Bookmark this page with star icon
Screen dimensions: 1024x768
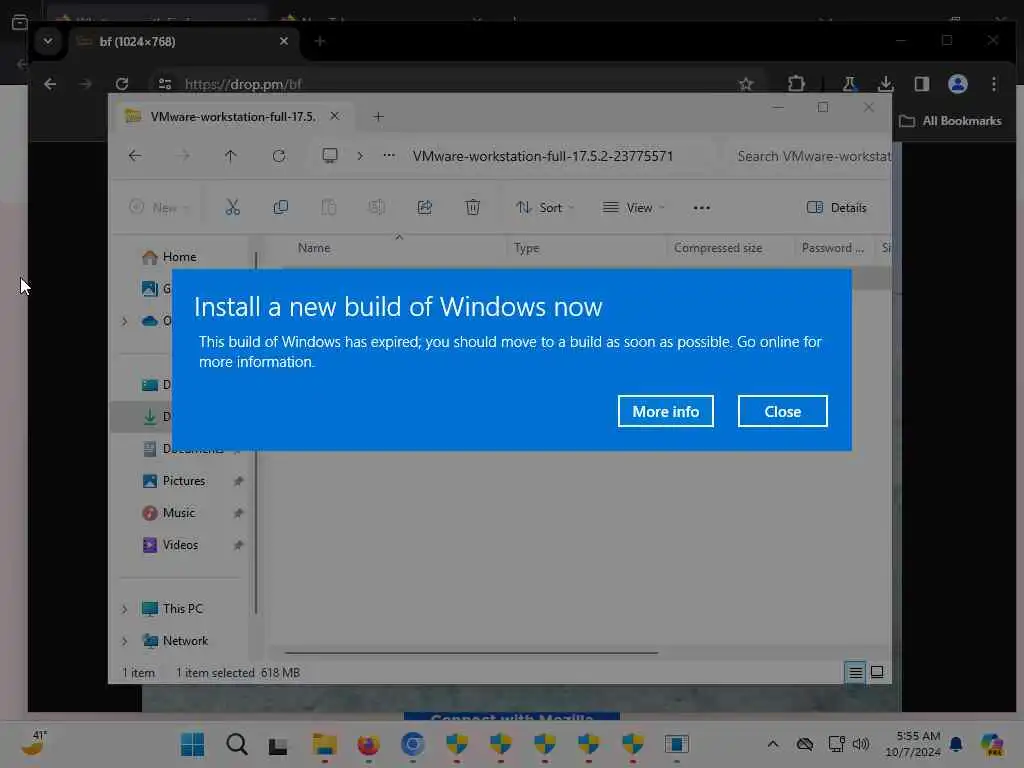coord(746,84)
